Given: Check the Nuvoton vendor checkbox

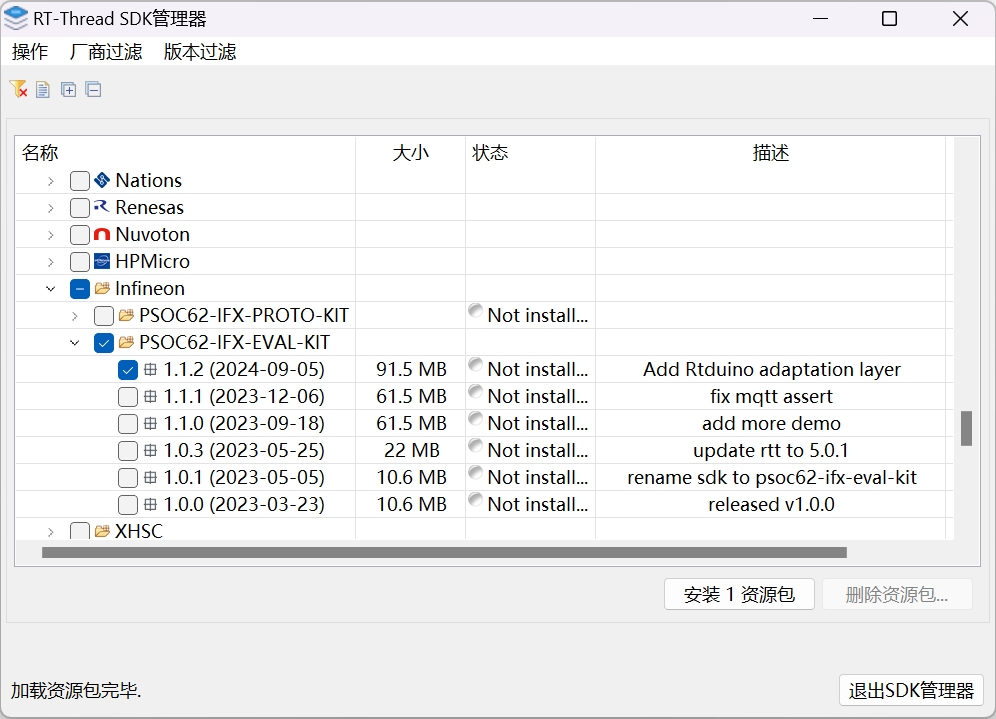Looking at the screenshot, I should pyautogui.click(x=79, y=235).
